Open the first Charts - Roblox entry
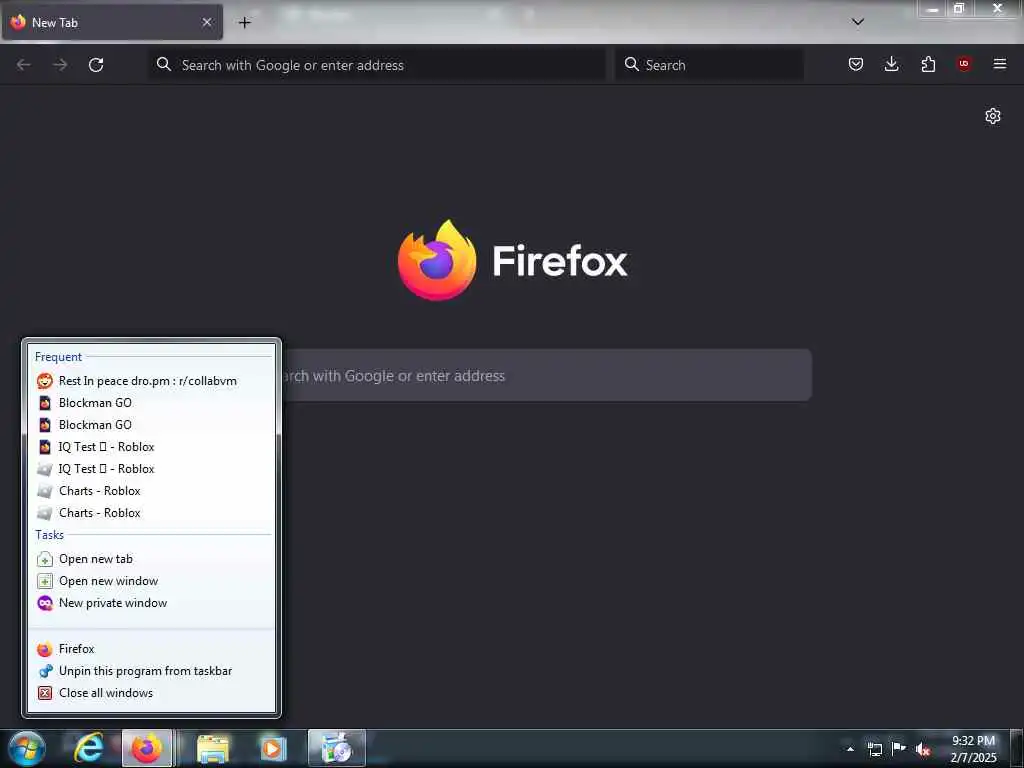 point(152,490)
